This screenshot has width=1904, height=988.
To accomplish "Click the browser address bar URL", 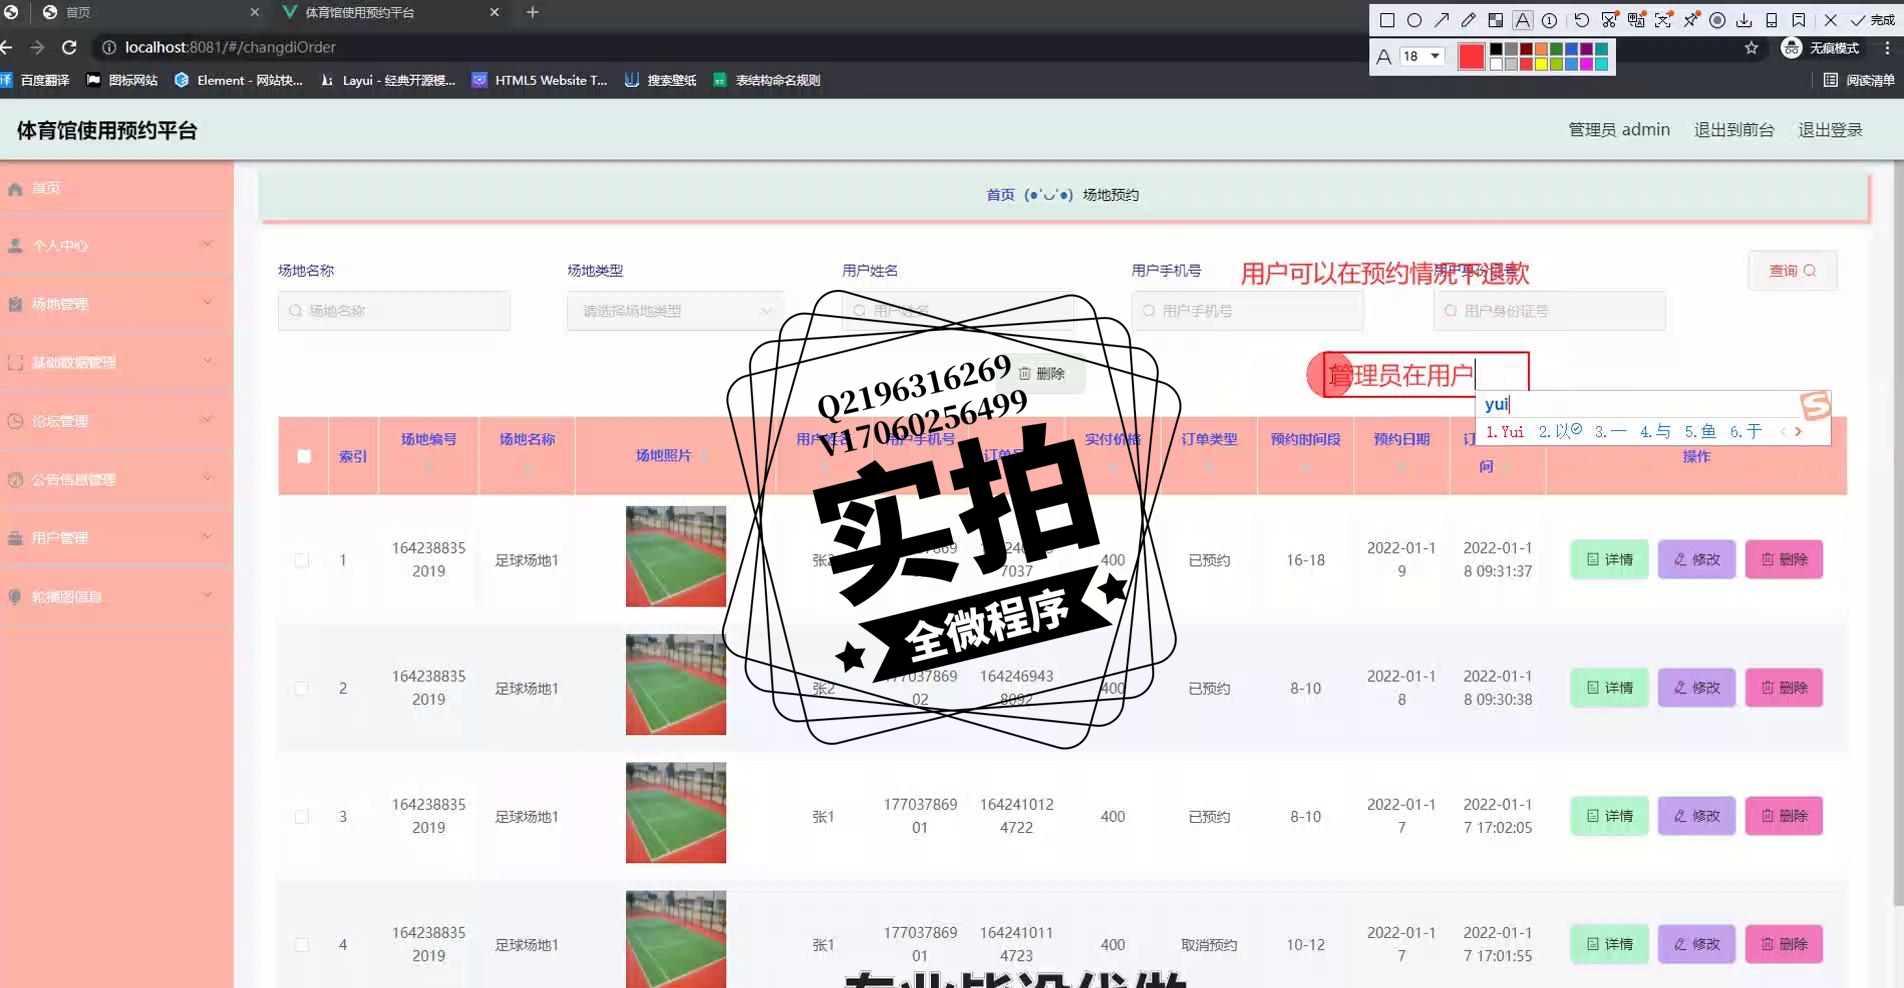I will click(230, 47).
